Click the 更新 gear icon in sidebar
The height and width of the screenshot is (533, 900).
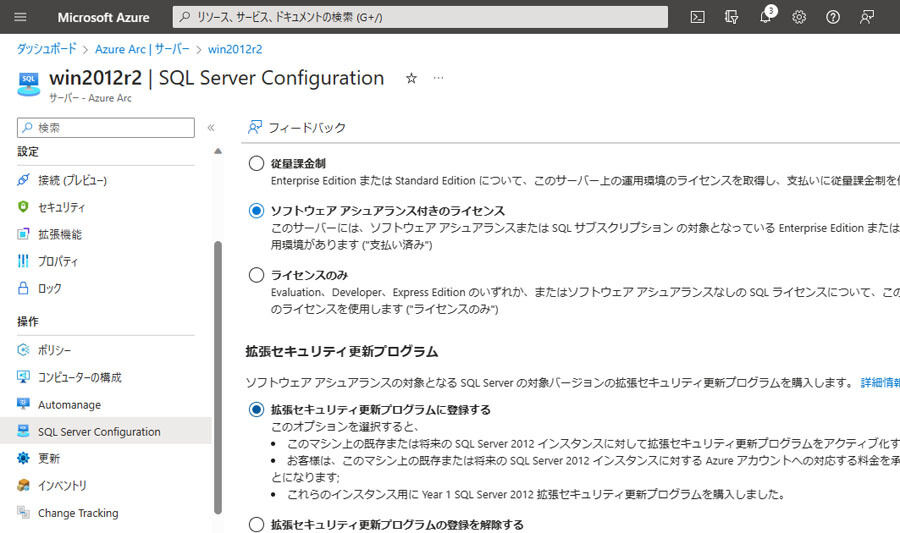click(x=23, y=458)
